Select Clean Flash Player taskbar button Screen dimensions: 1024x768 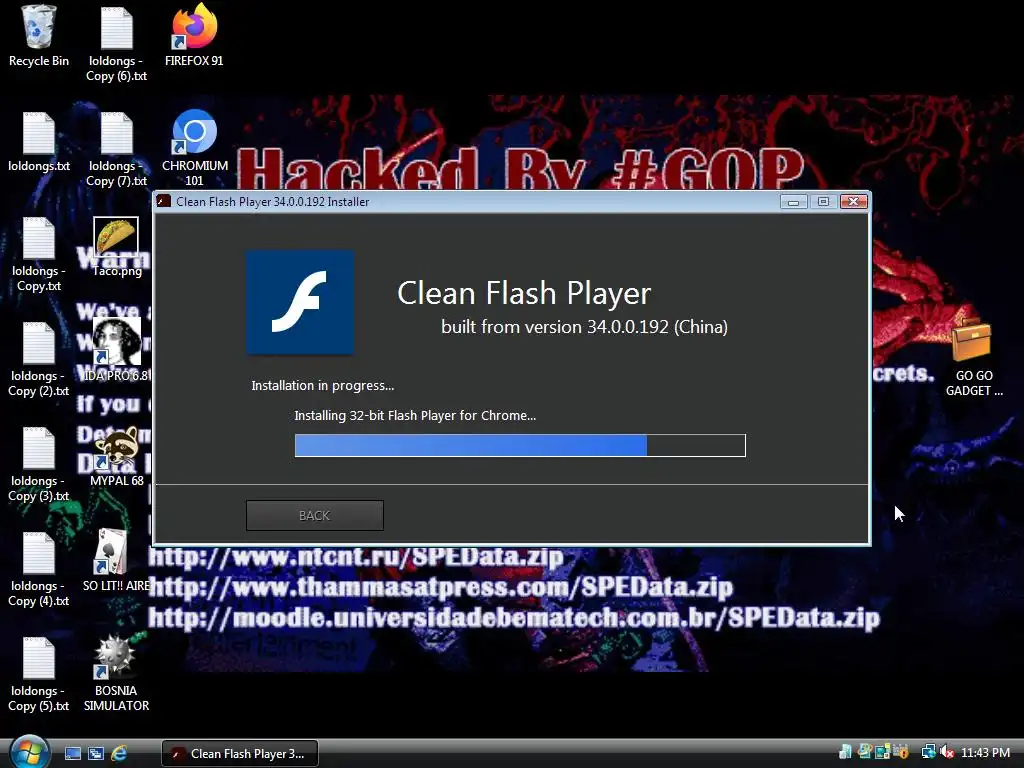tap(240, 754)
